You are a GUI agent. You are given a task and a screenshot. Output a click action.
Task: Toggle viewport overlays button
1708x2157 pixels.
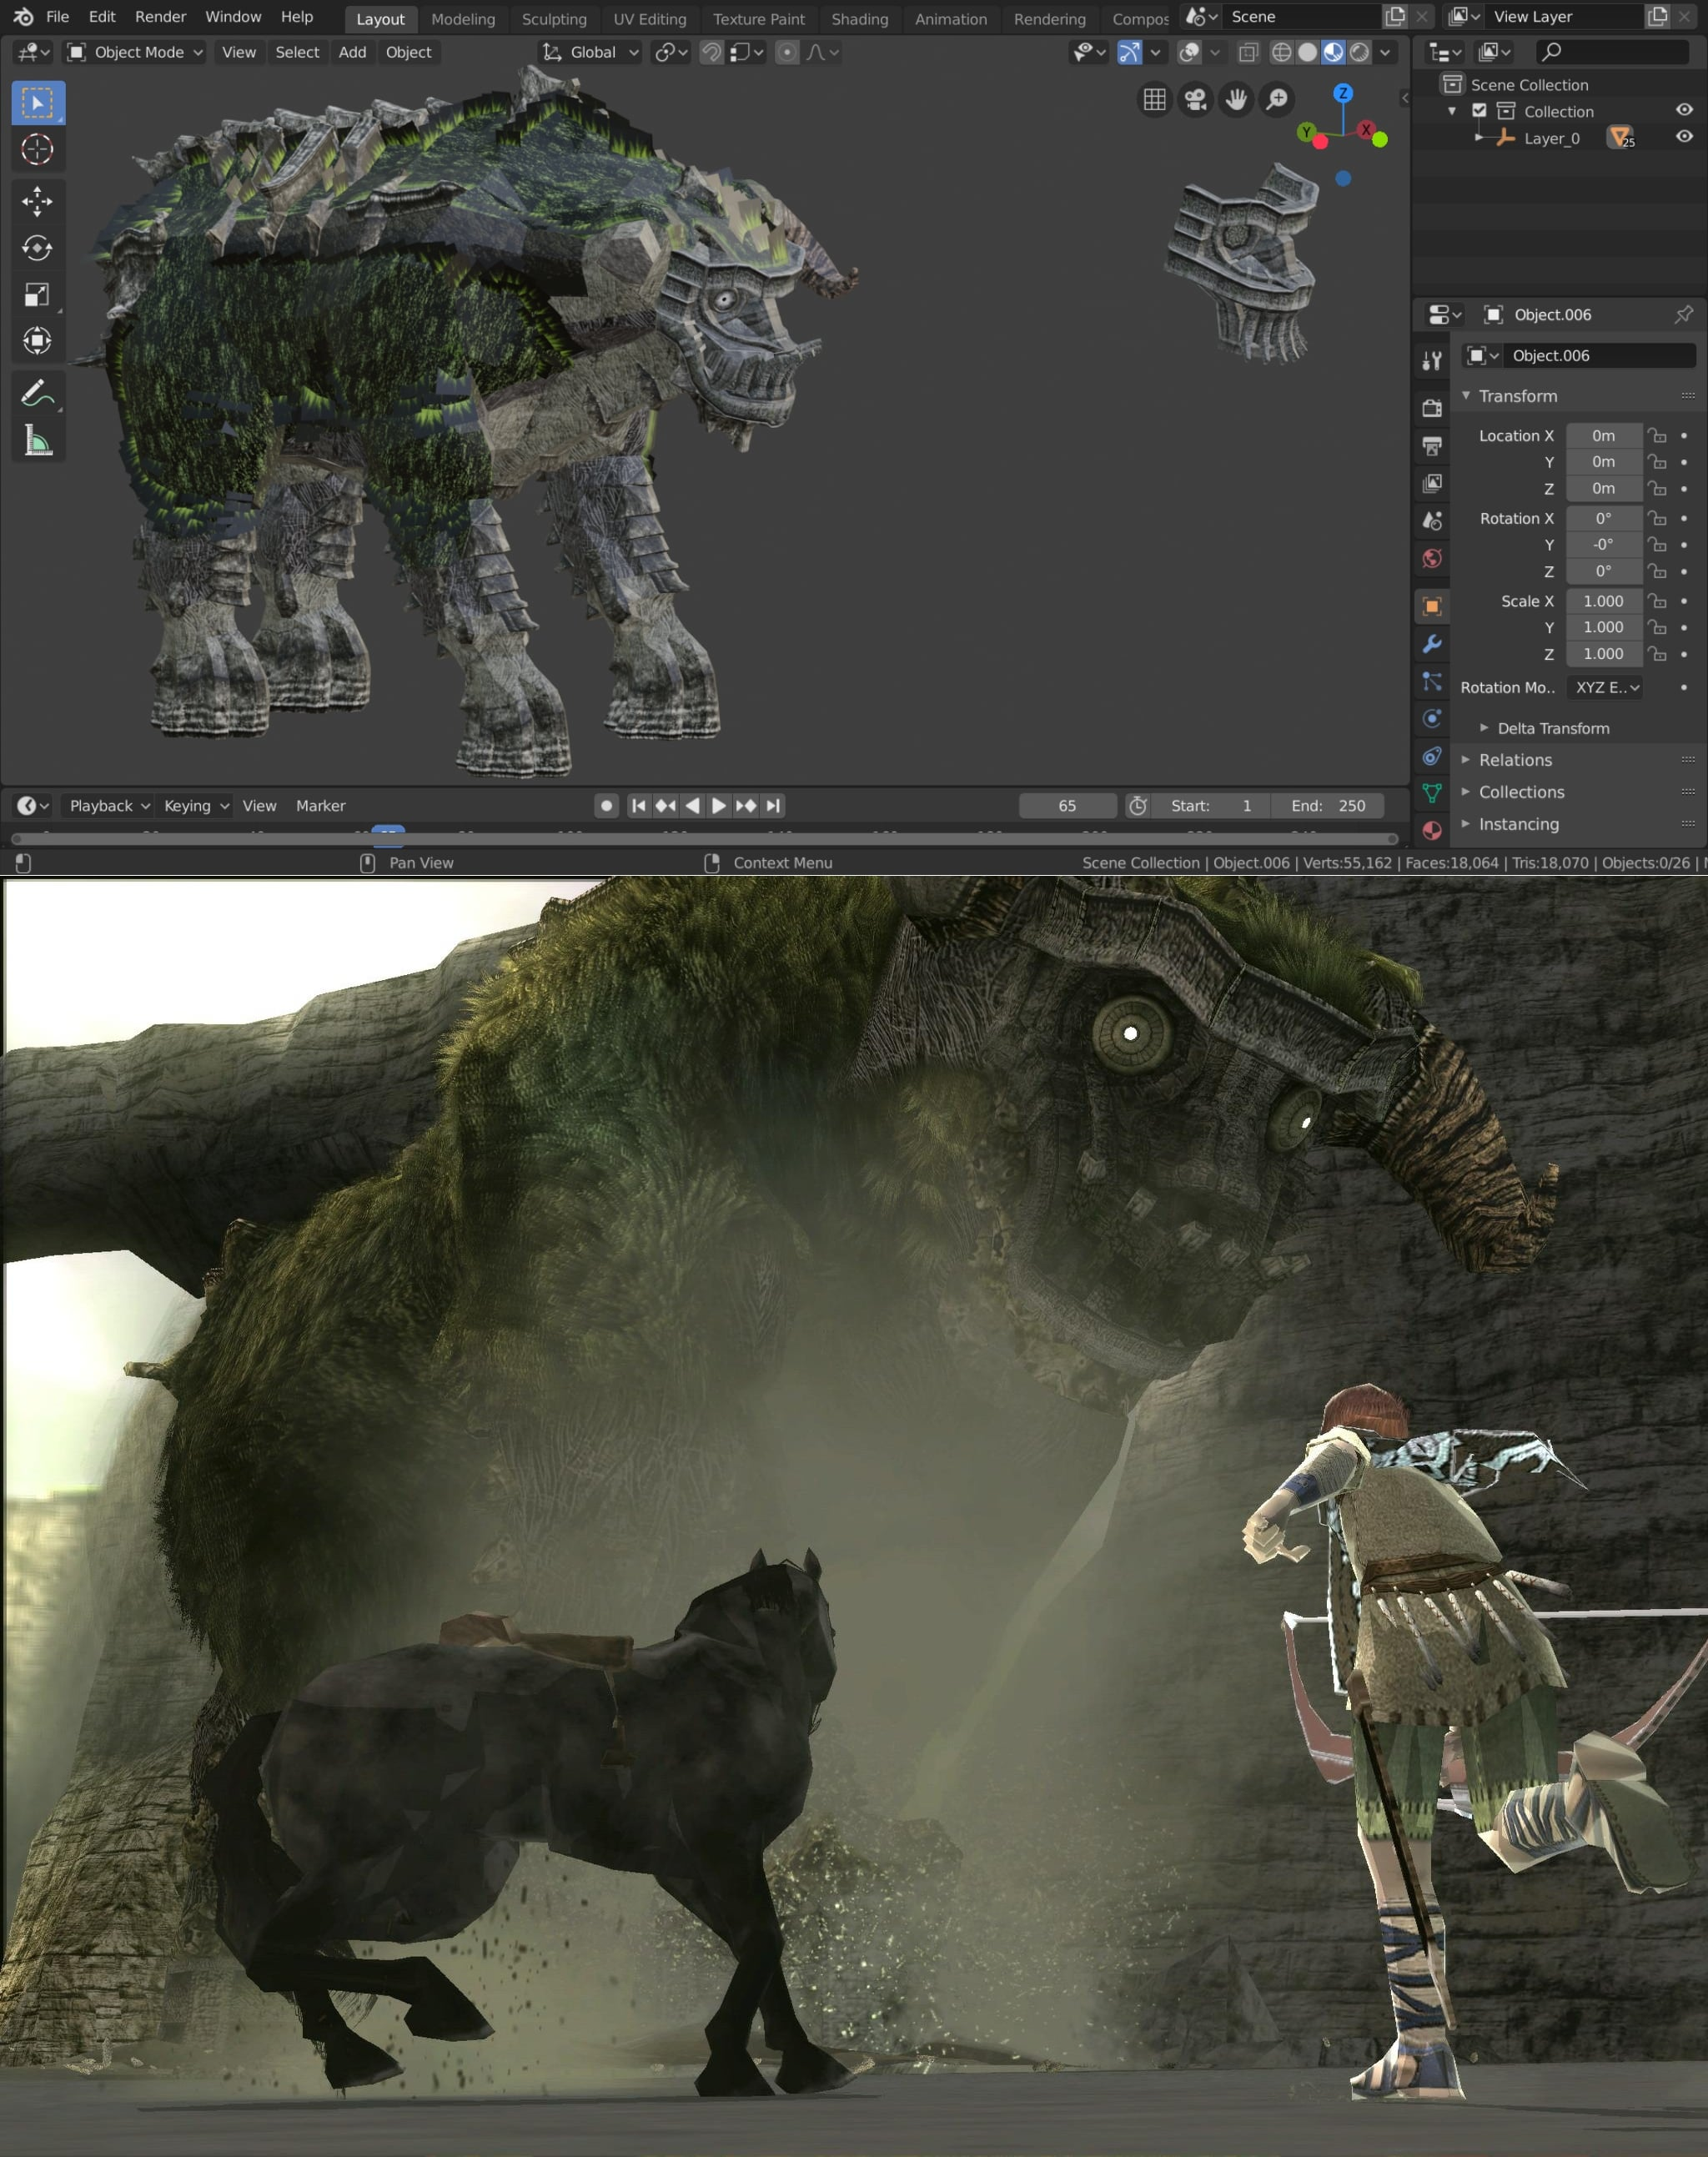pos(1189,53)
